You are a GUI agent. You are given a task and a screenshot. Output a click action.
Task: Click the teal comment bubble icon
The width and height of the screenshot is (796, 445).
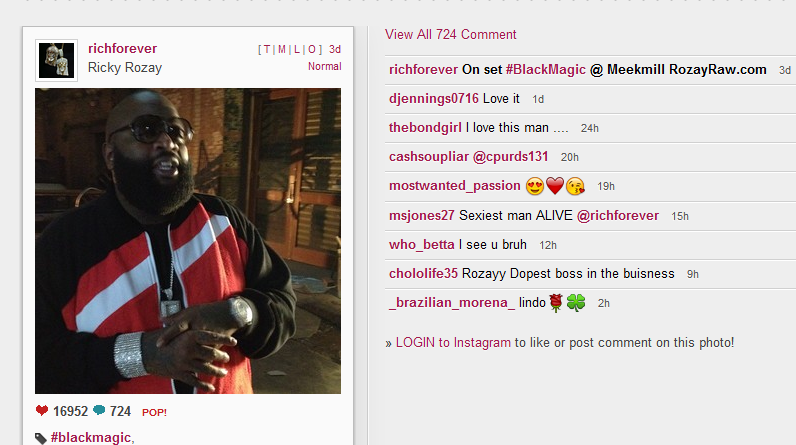click(100, 410)
